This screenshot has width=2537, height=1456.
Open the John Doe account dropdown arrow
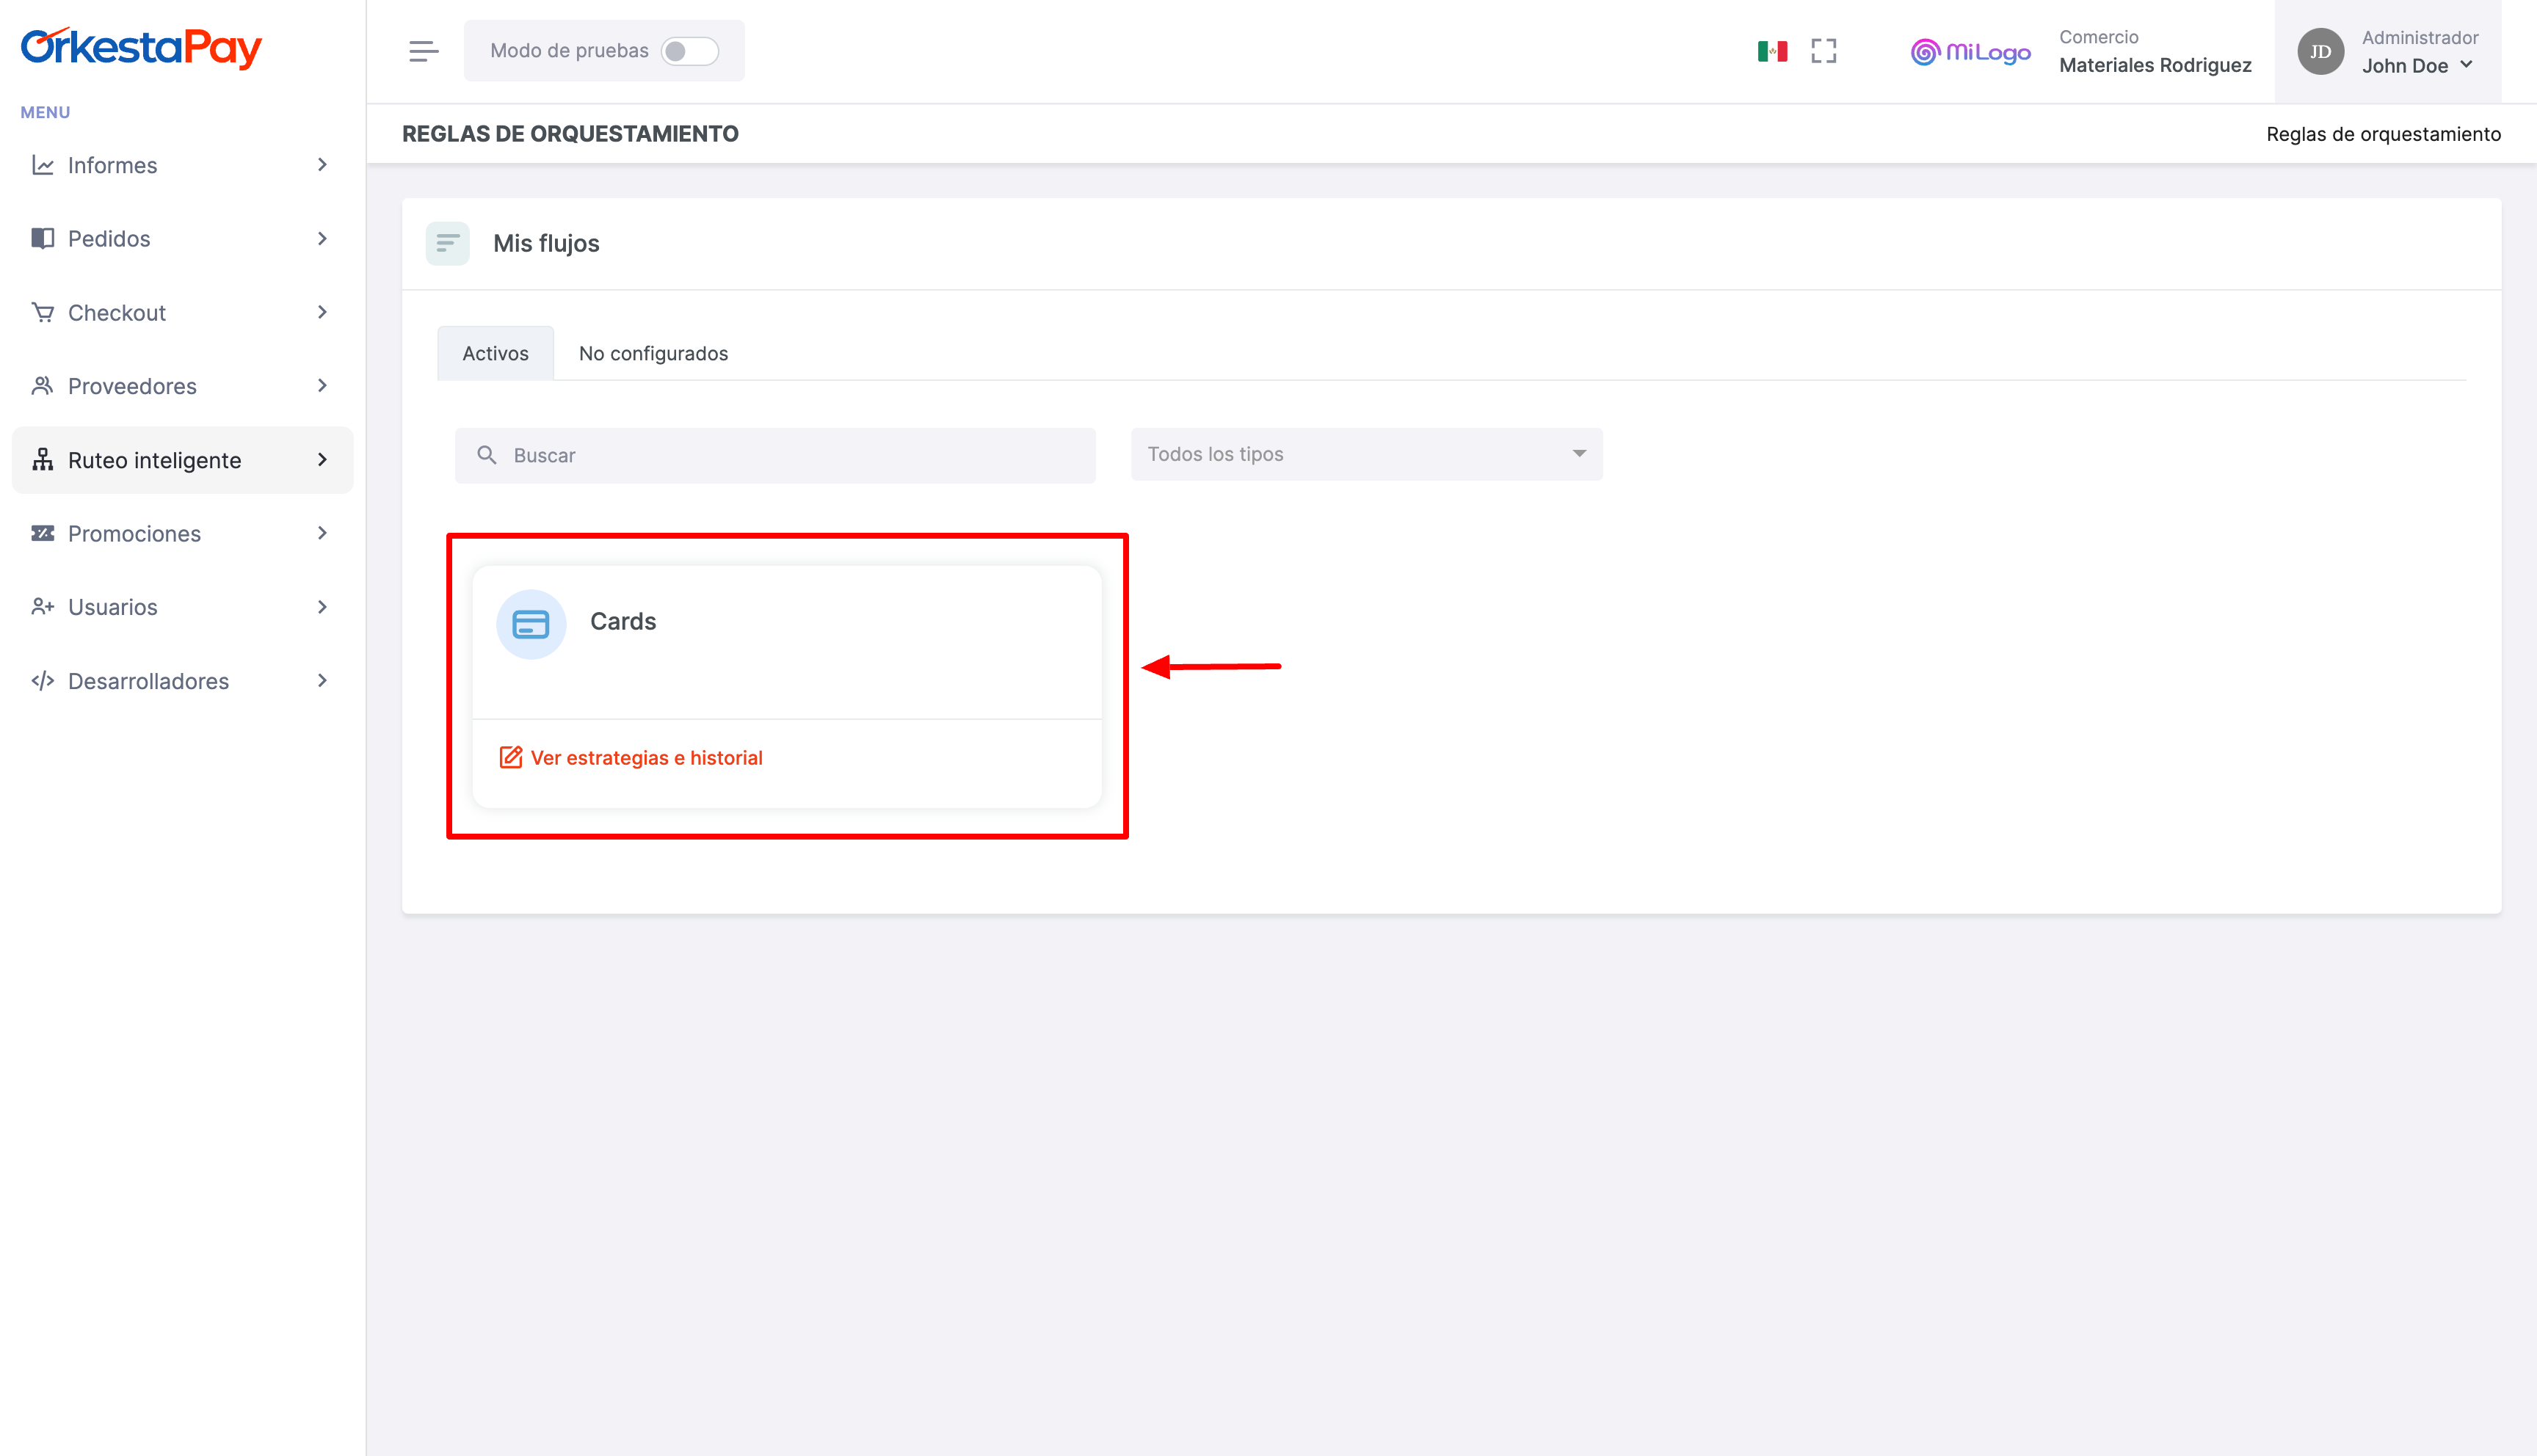click(2466, 65)
